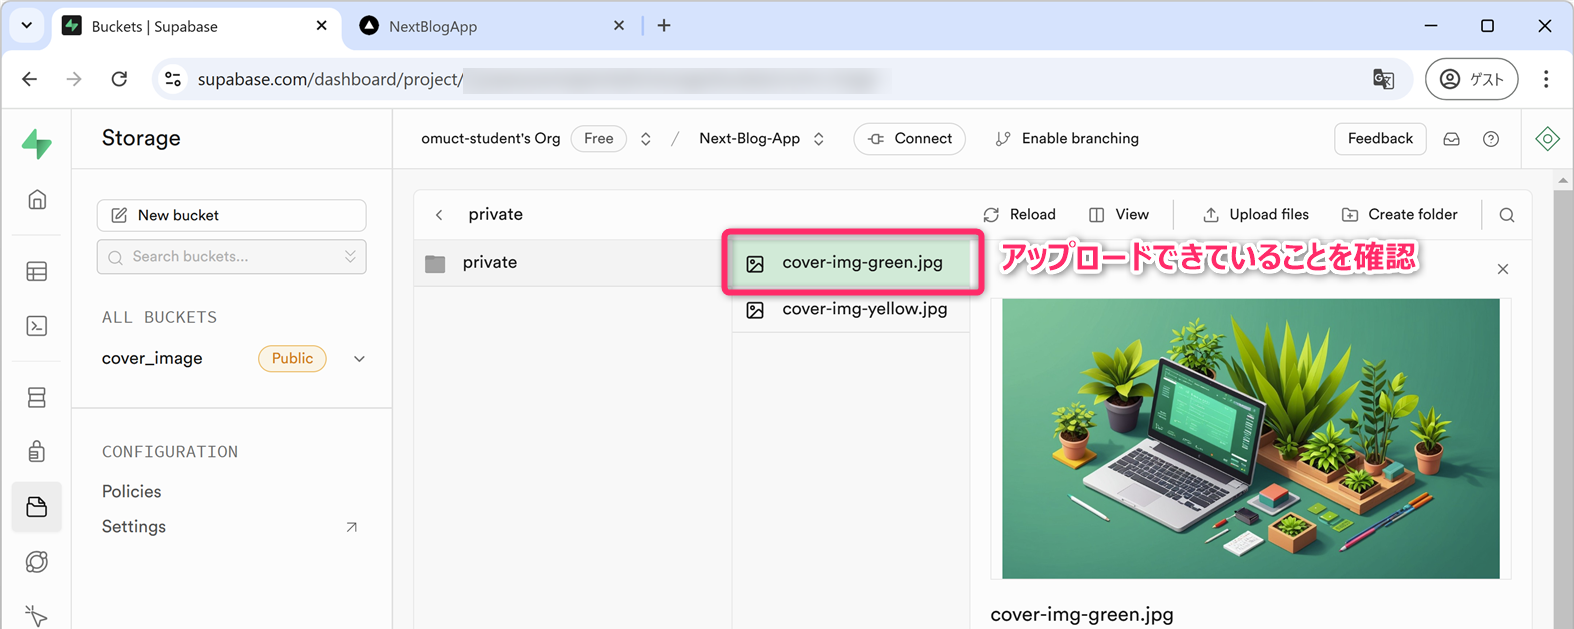Open Edge Functions sidebar icon
This screenshot has width=1574, height=629.
(37, 562)
